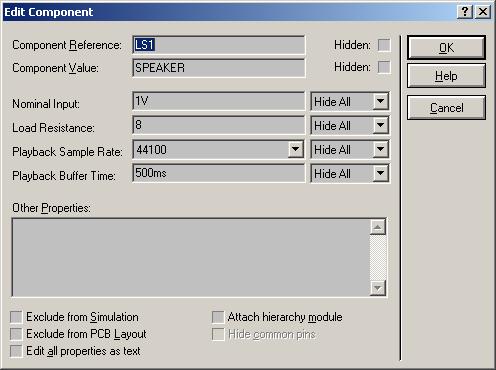Toggle Hidden checkbox for Component Value

[384, 67]
